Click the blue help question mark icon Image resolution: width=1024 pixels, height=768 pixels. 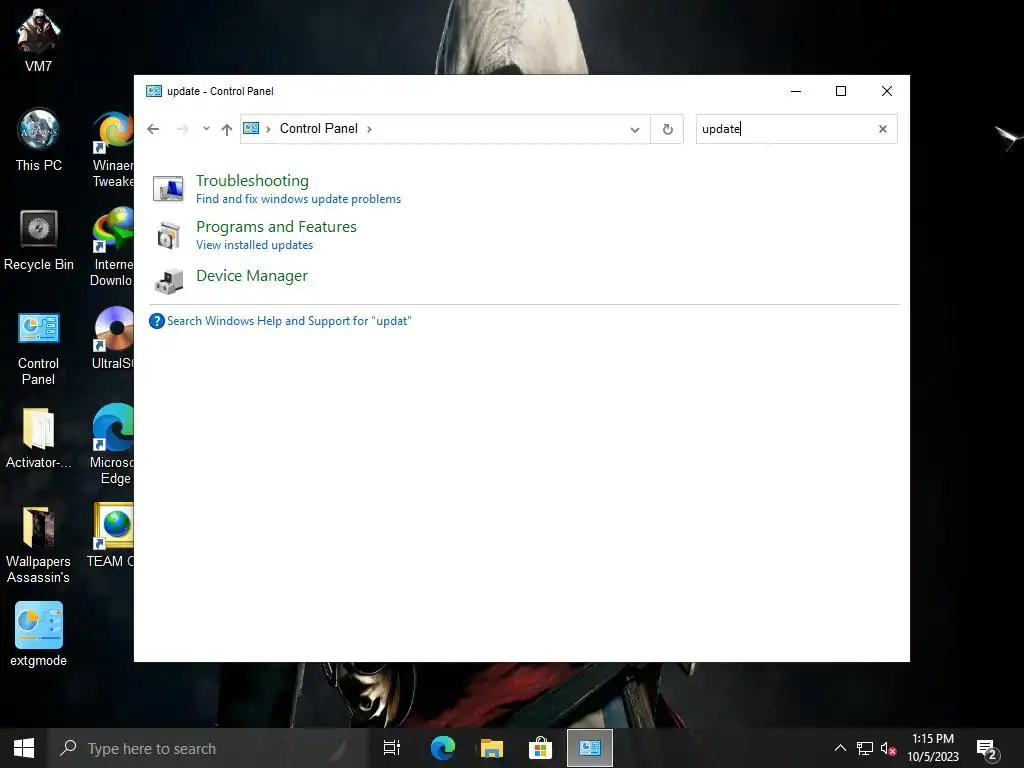point(157,321)
